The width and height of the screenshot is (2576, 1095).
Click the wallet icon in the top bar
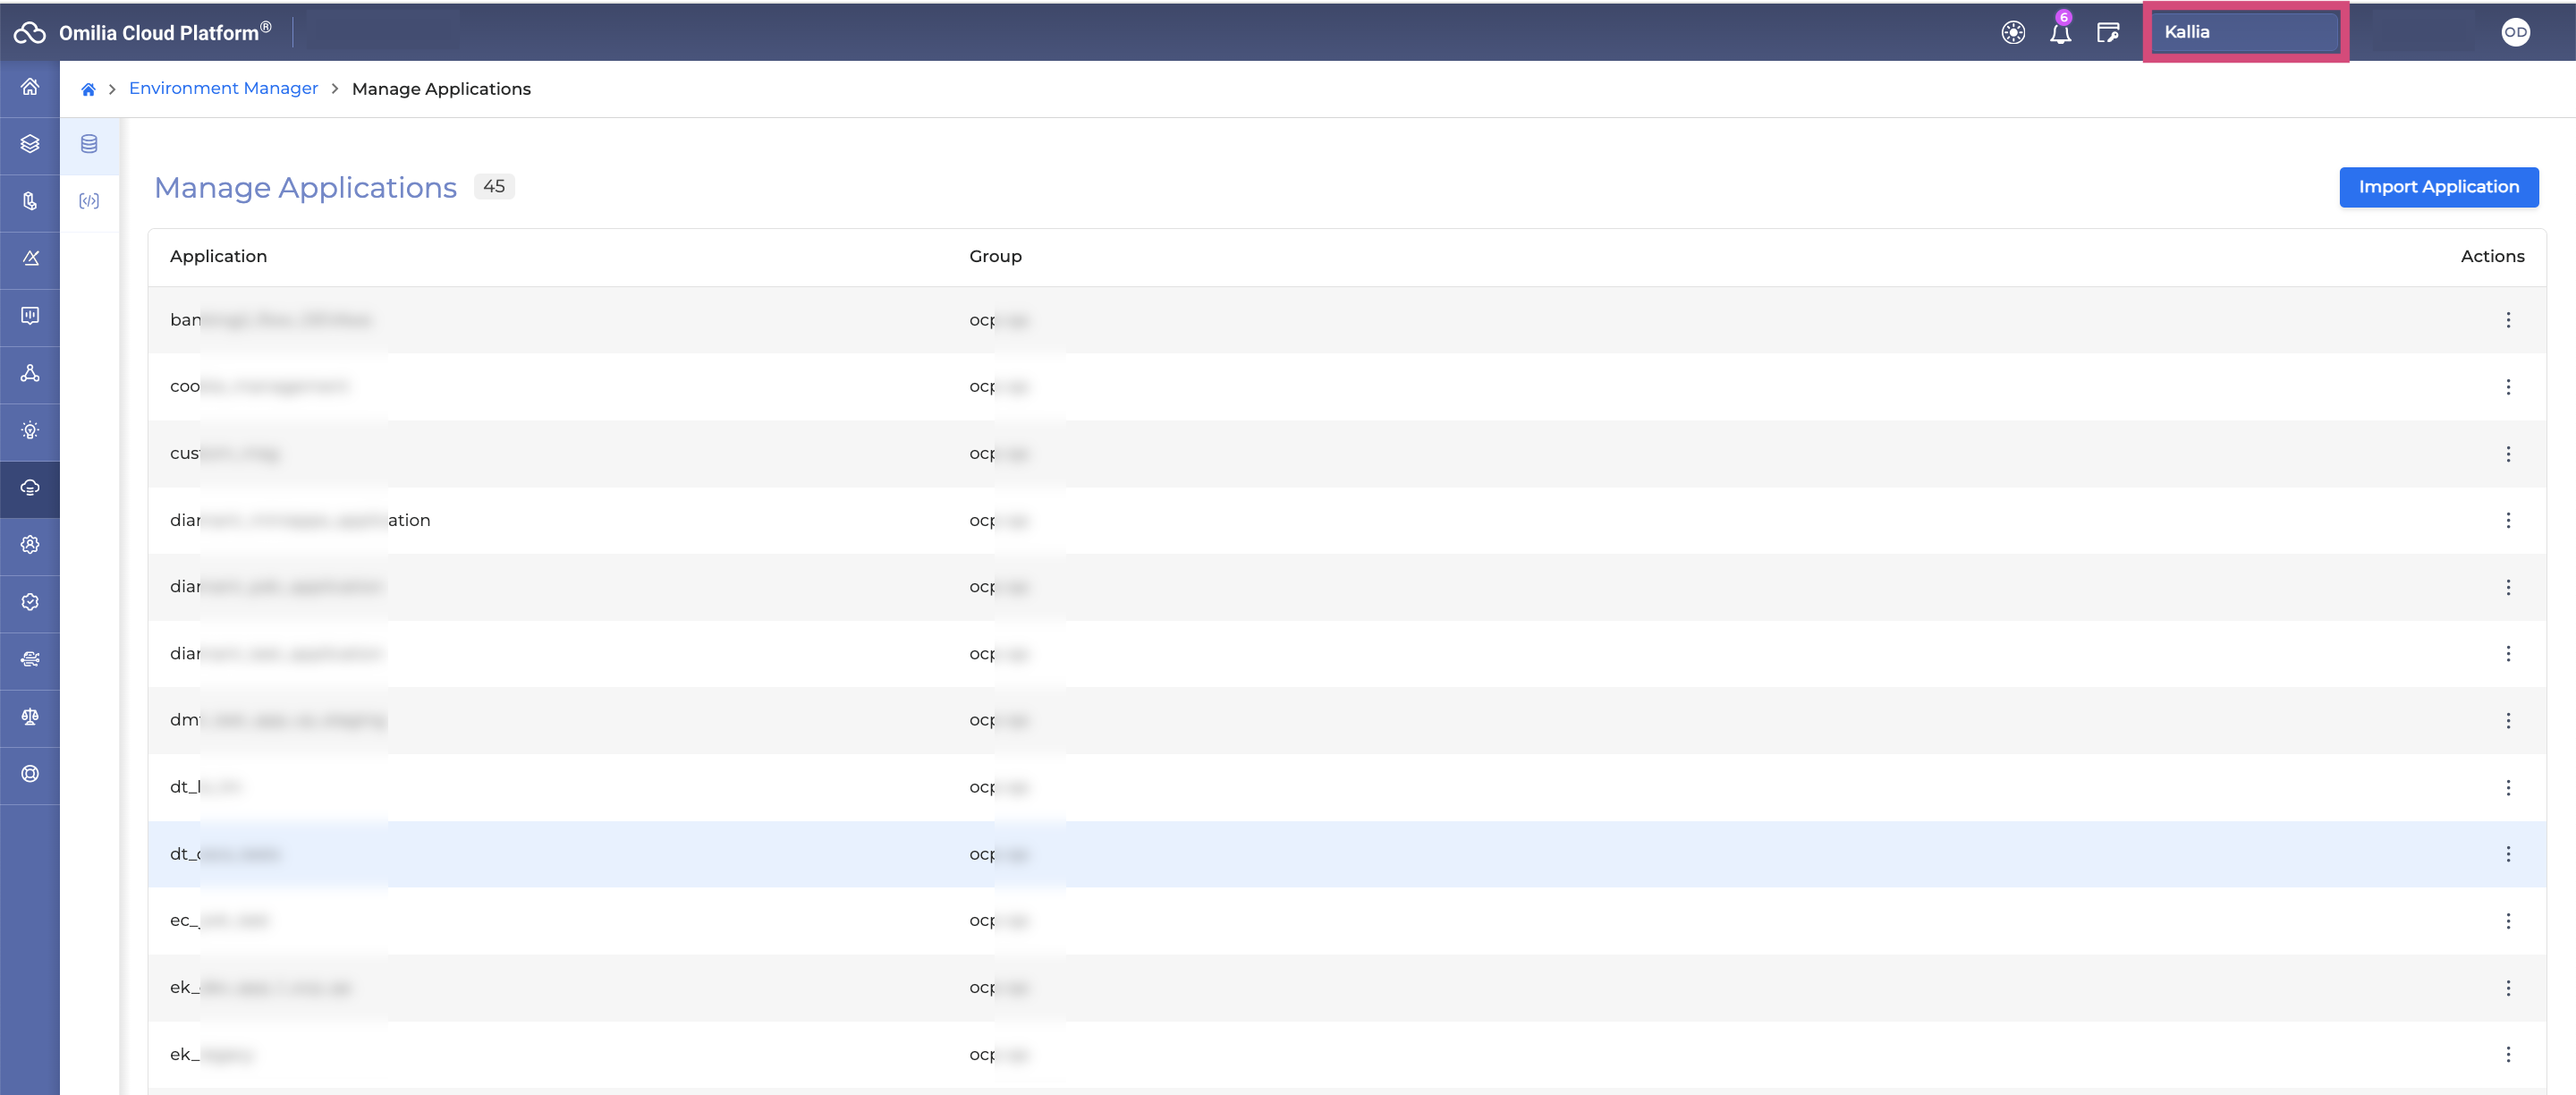(x=2108, y=31)
